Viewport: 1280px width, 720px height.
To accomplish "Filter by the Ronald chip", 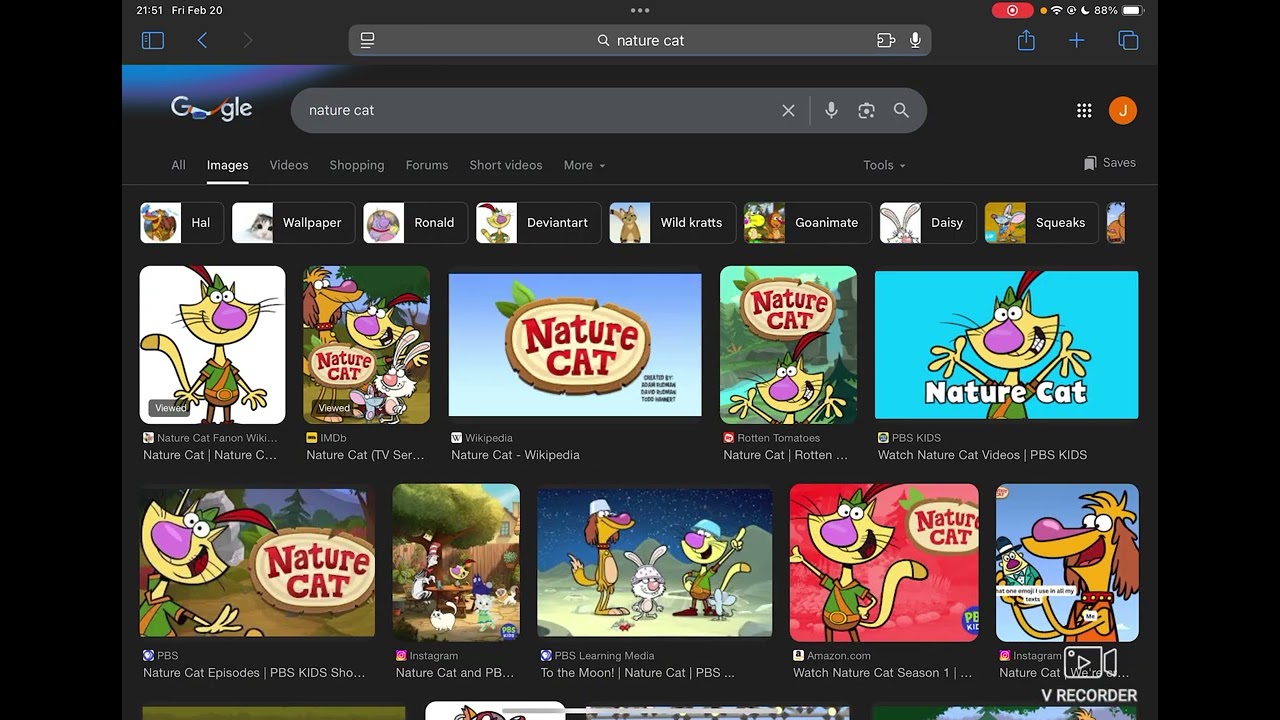I will click(x=415, y=223).
